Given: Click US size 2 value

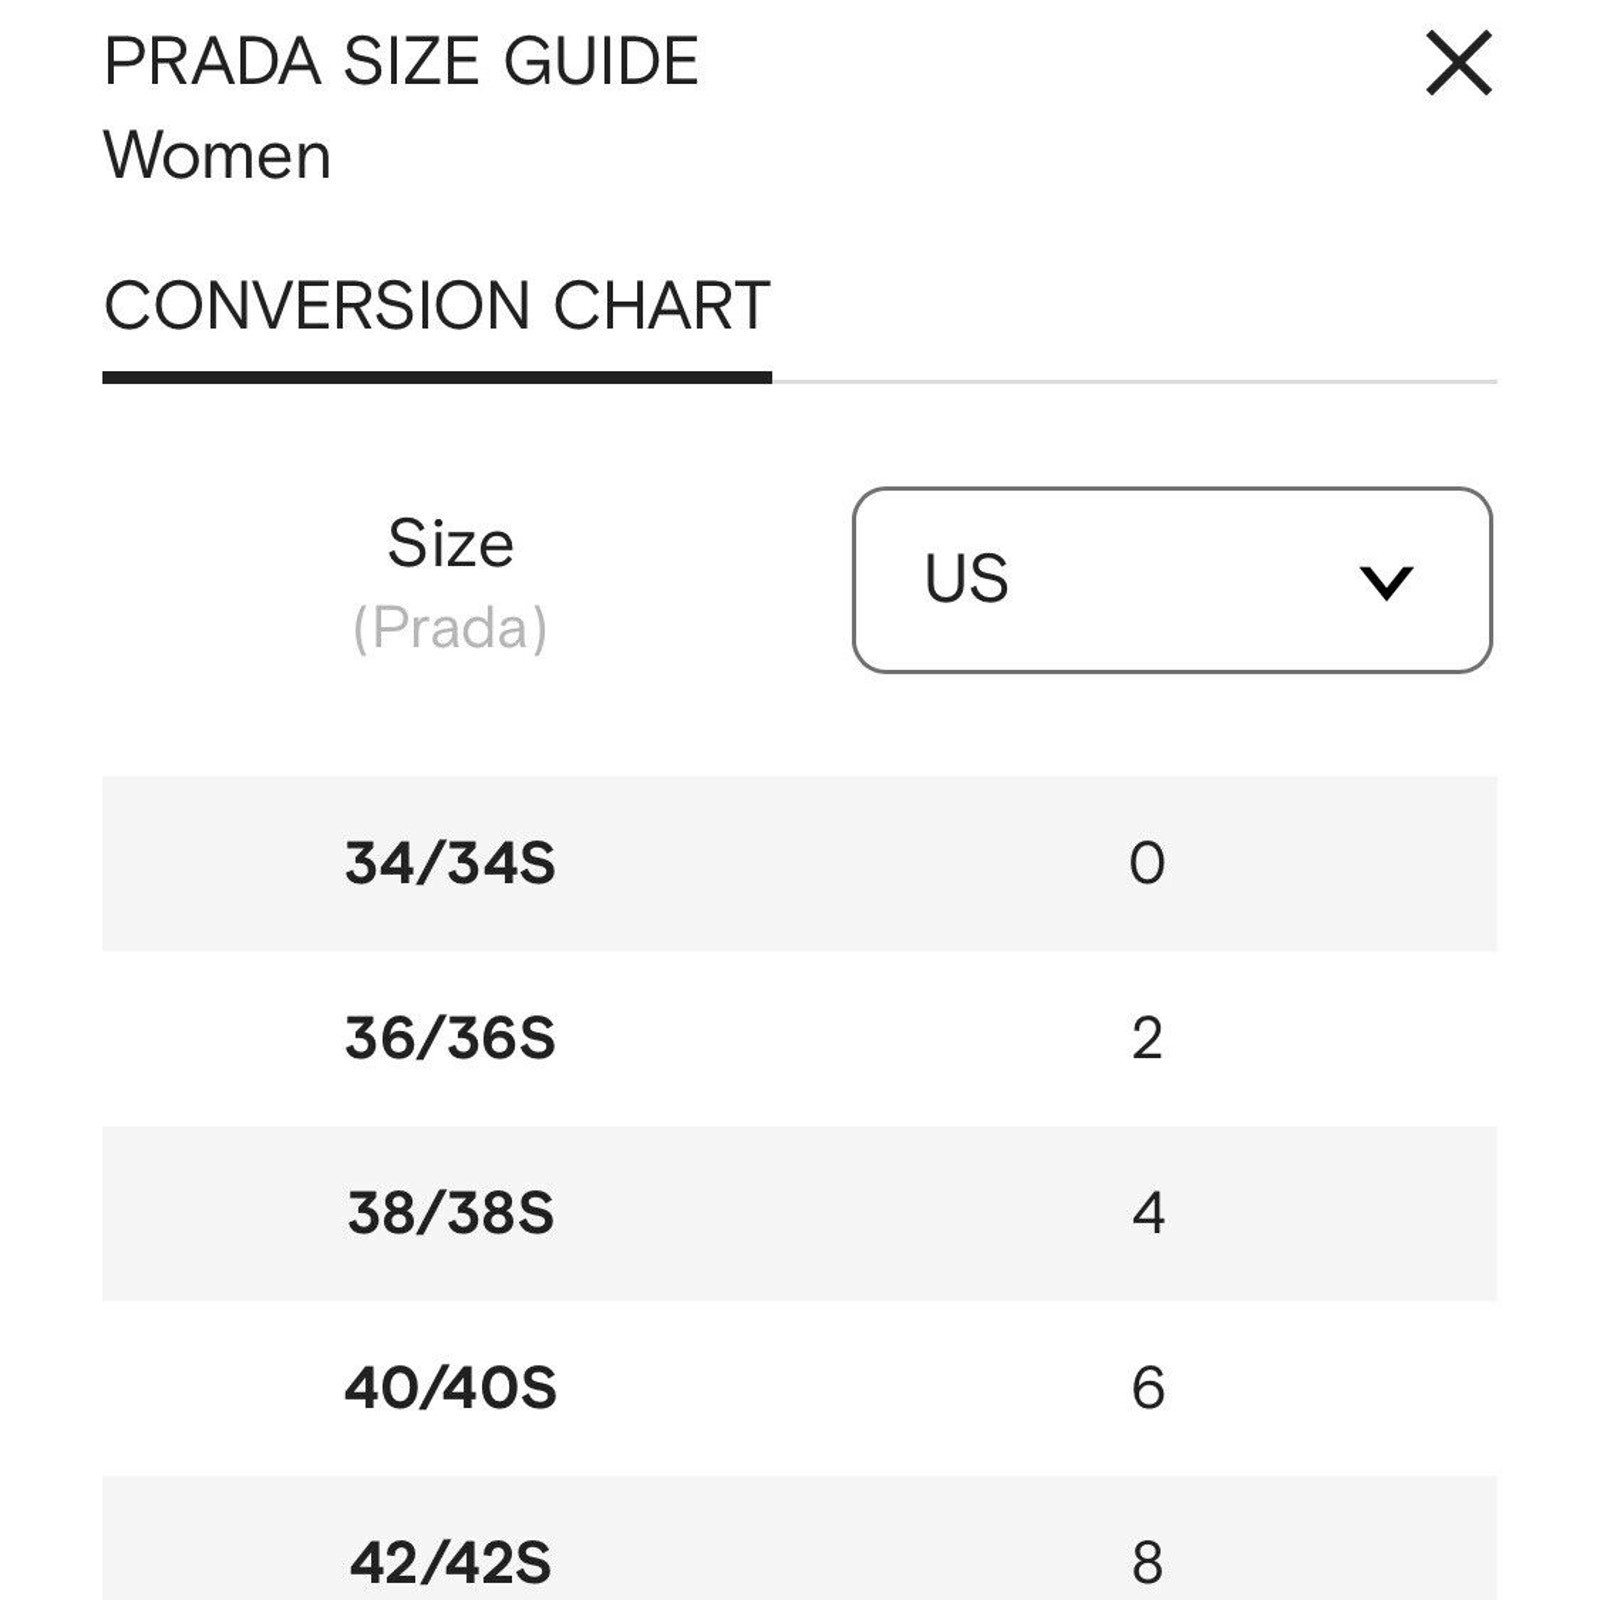Looking at the screenshot, I should tap(1147, 1038).
